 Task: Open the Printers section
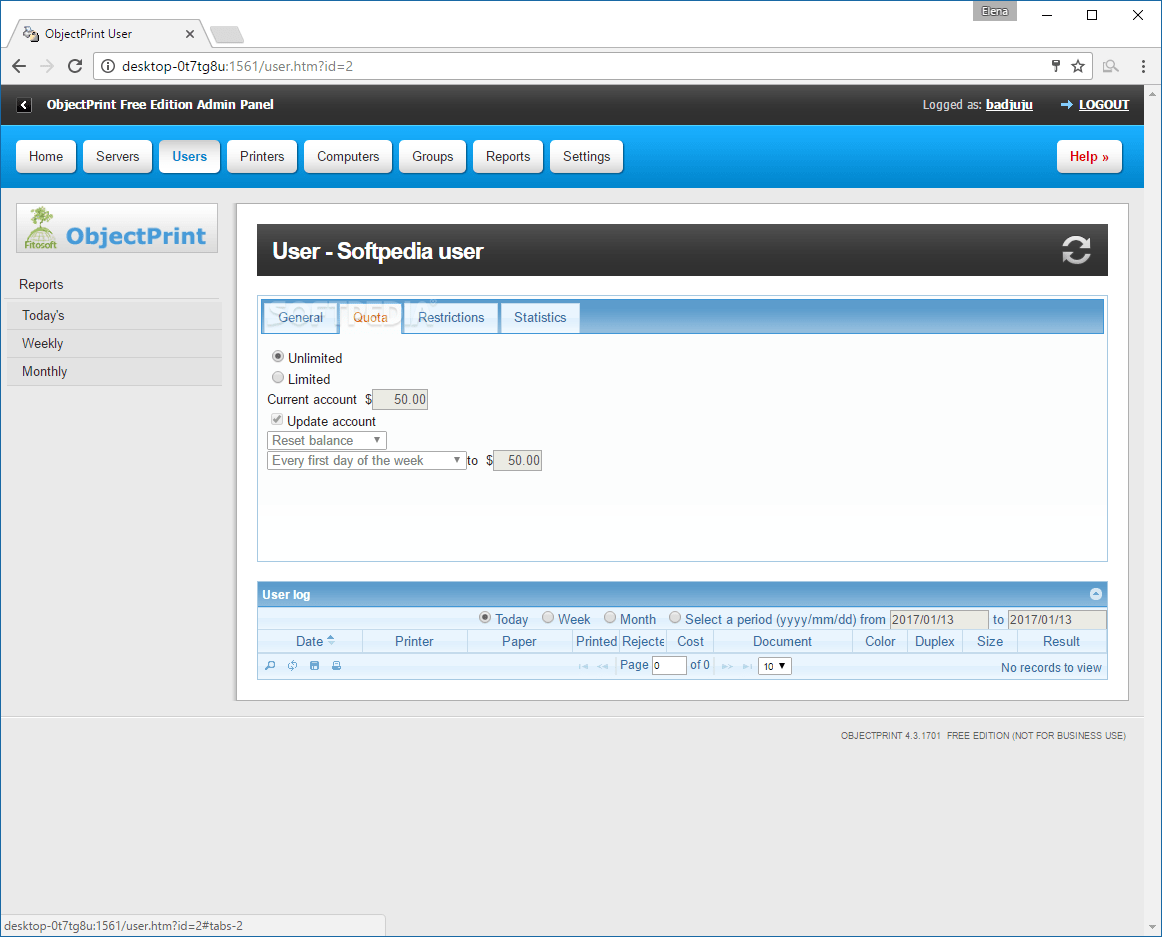[262, 156]
